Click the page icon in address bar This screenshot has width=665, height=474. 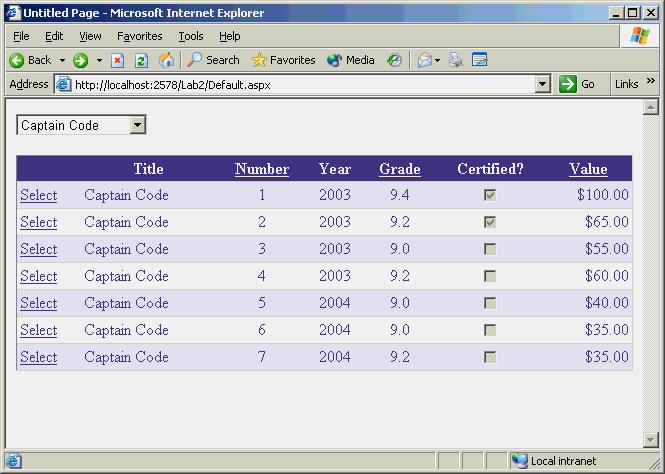(64, 84)
